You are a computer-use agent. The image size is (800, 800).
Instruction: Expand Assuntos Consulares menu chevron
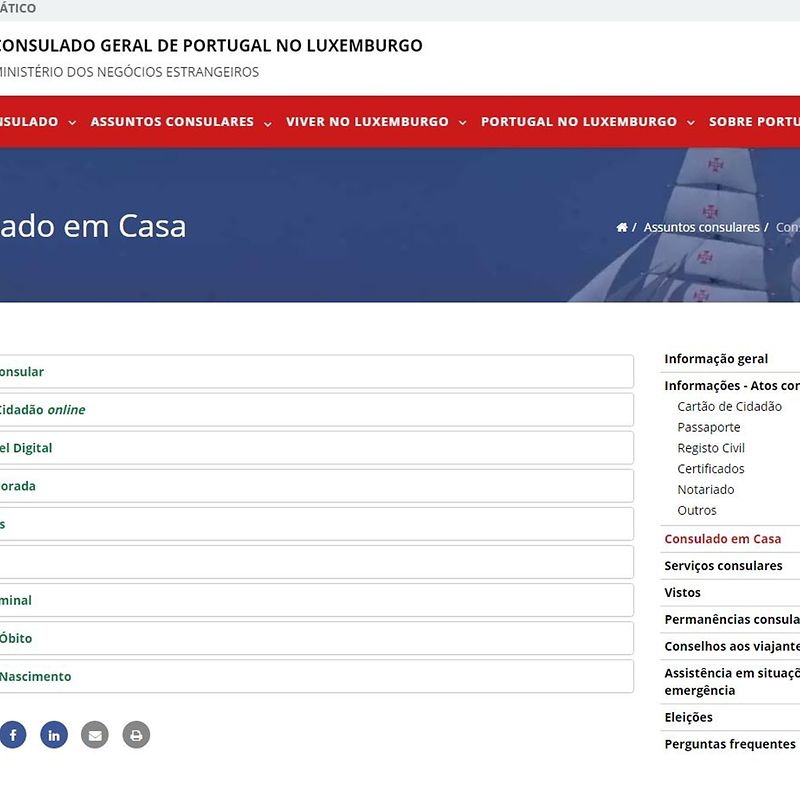268,123
